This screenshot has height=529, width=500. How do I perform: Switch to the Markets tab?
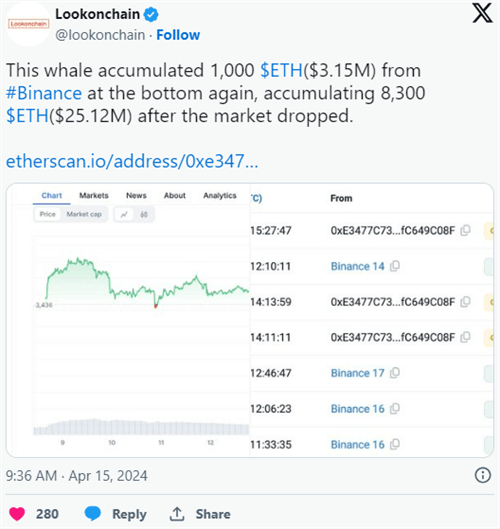[x=94, y=196]
